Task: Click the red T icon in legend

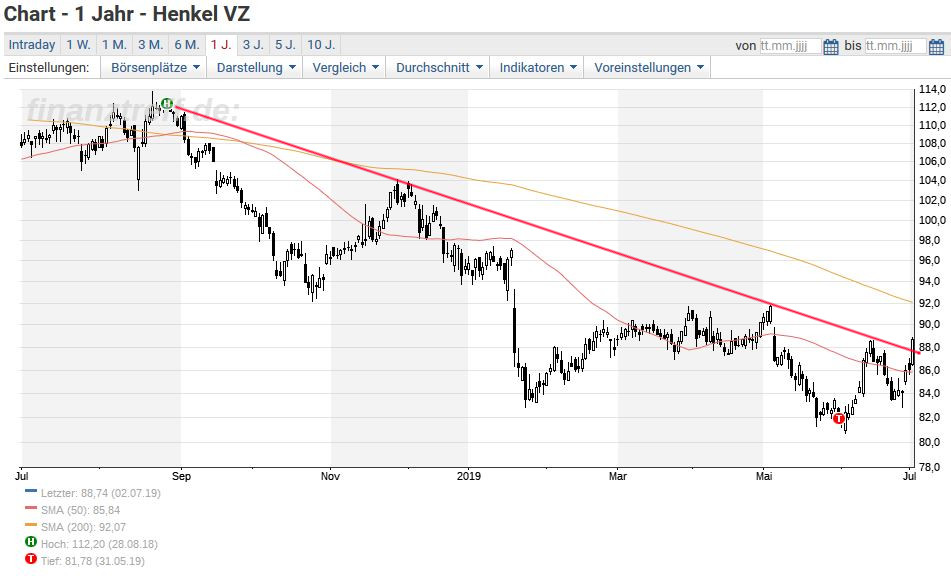Action: [31, 559]
